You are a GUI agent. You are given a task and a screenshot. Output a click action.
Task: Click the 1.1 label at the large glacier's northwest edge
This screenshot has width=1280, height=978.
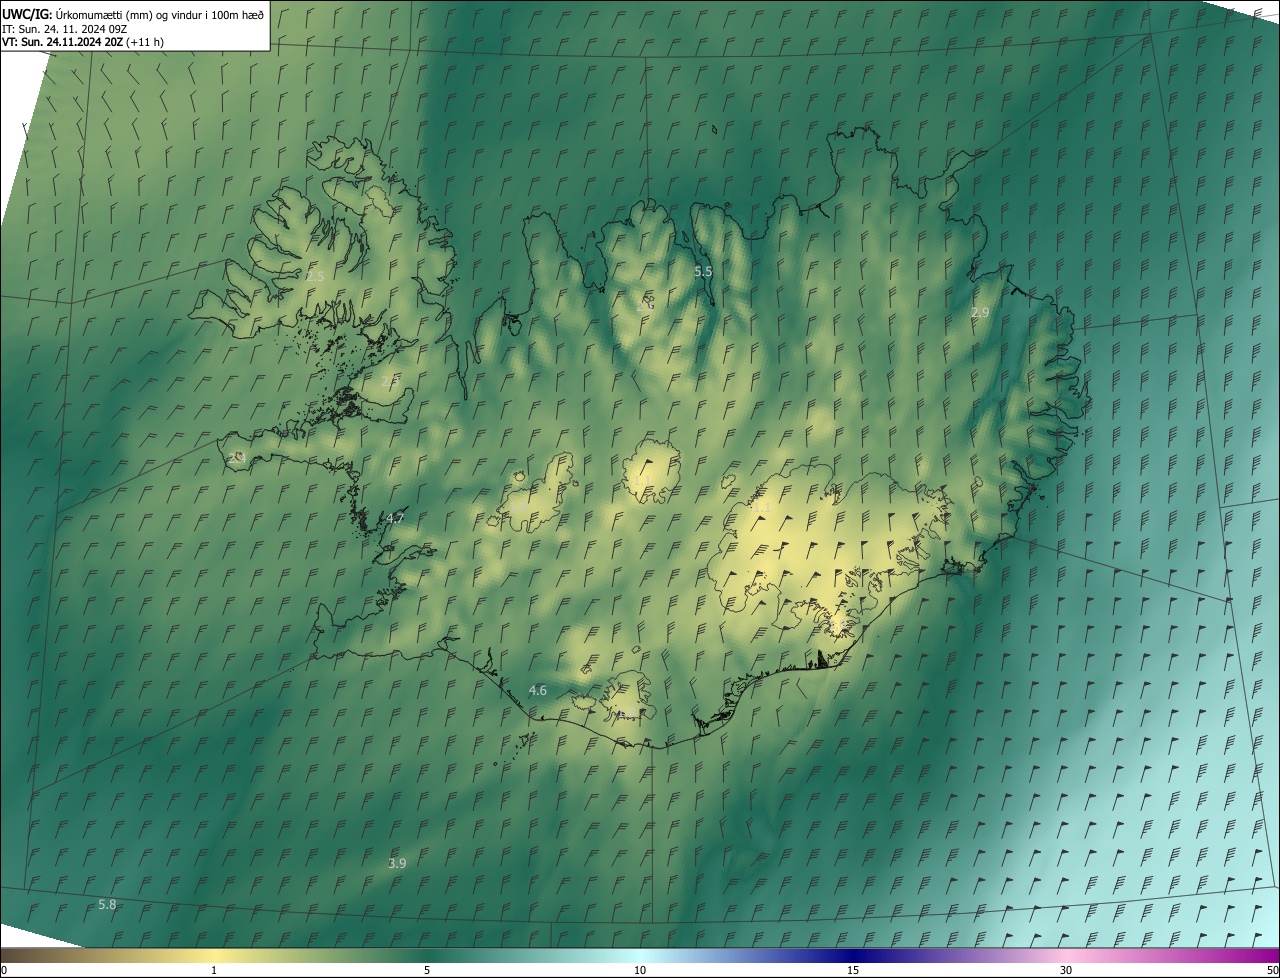[760, 507]
